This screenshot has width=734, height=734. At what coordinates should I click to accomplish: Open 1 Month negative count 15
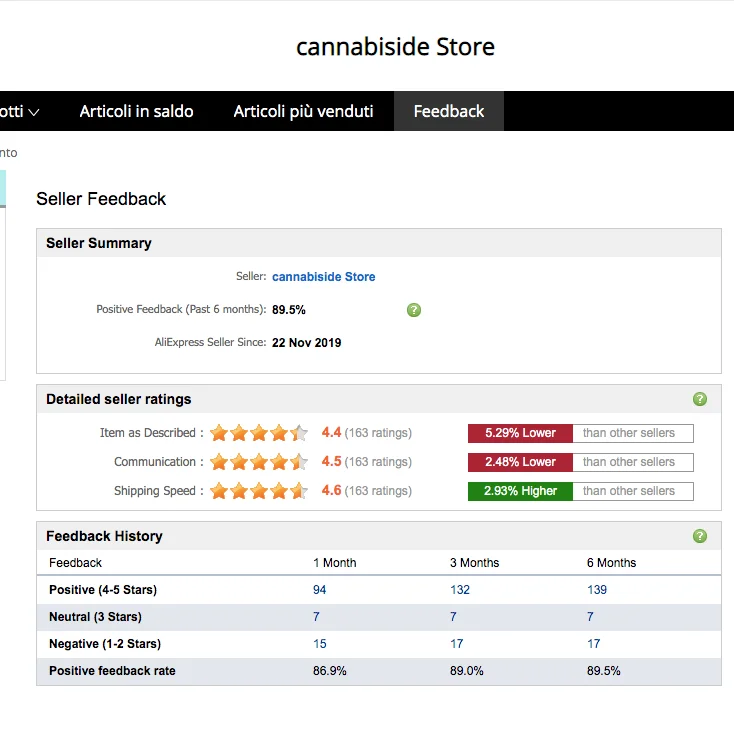point(320,644)
